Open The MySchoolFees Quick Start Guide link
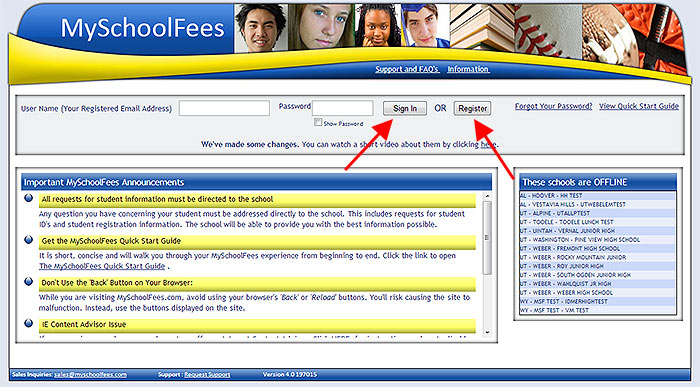The image size is (700, 387). 102,266
